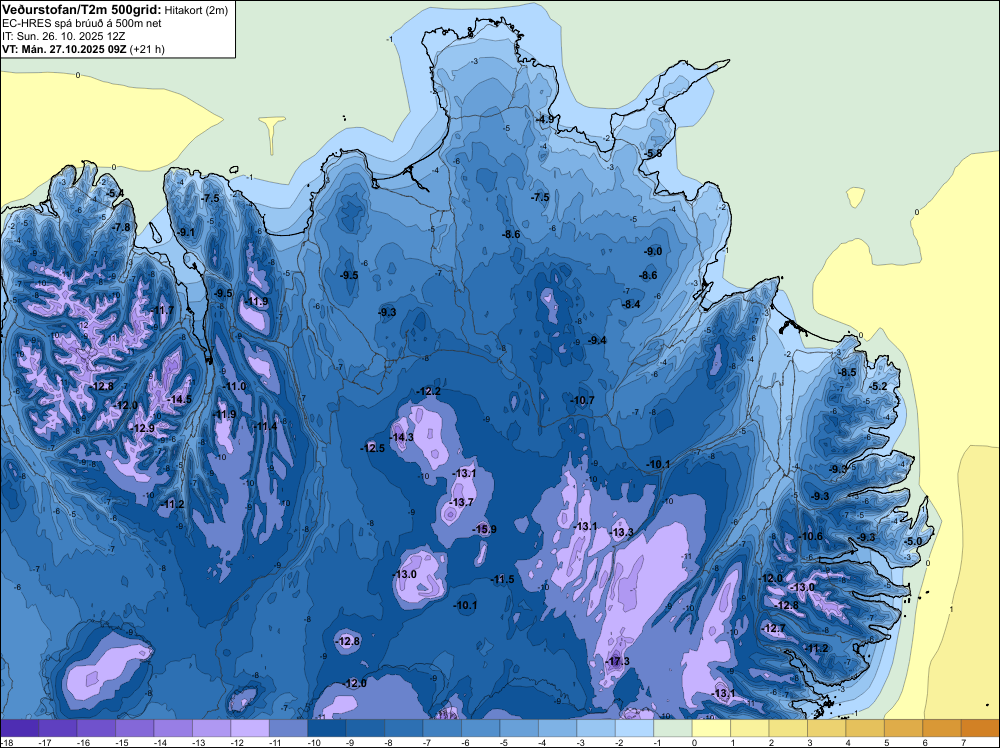Click the temperature label "-8.4"
The width and height of the screenshot is (1000, 748).
[631, 305]
